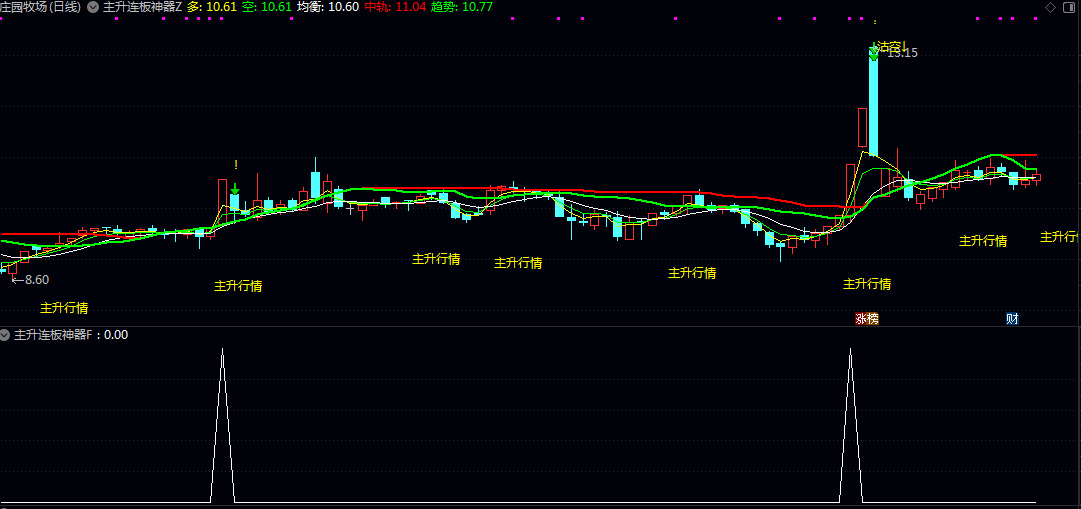The image size is (1081, 509).
Task: Click the 主升行情 label above the 财 marker
Action: click(983, 241)
